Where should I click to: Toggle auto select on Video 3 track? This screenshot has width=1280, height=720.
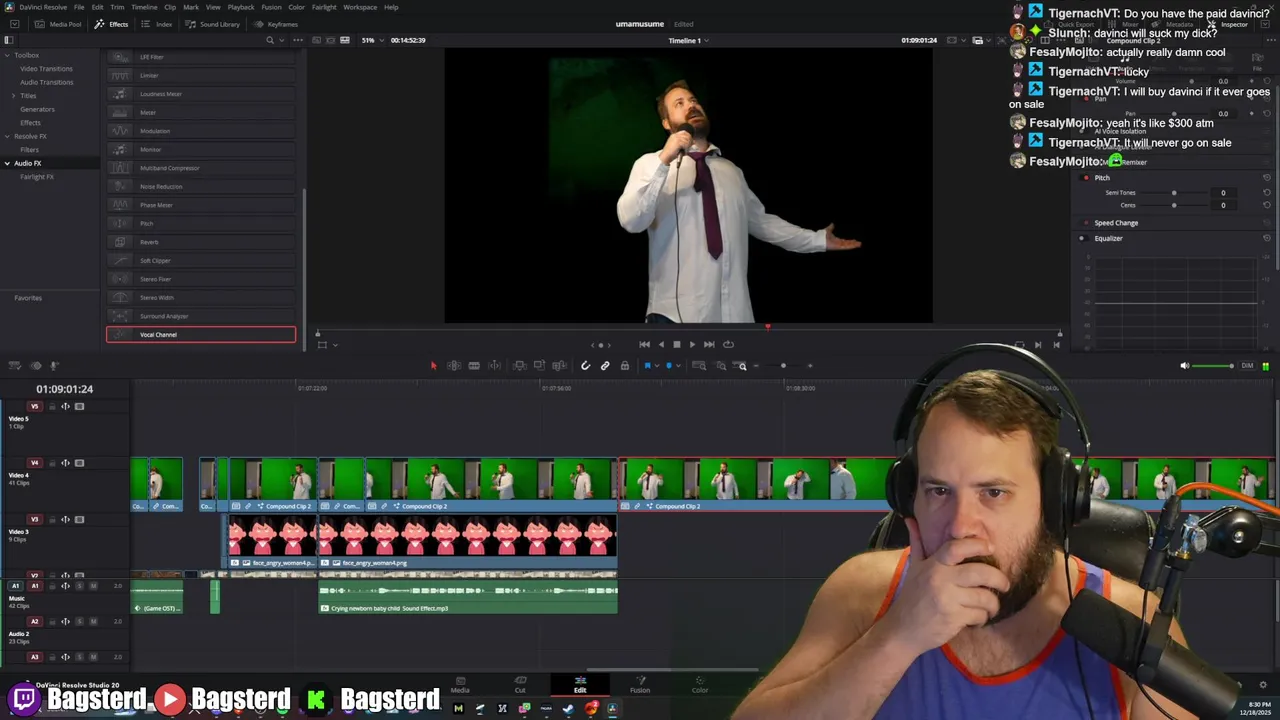coord(66,520)
